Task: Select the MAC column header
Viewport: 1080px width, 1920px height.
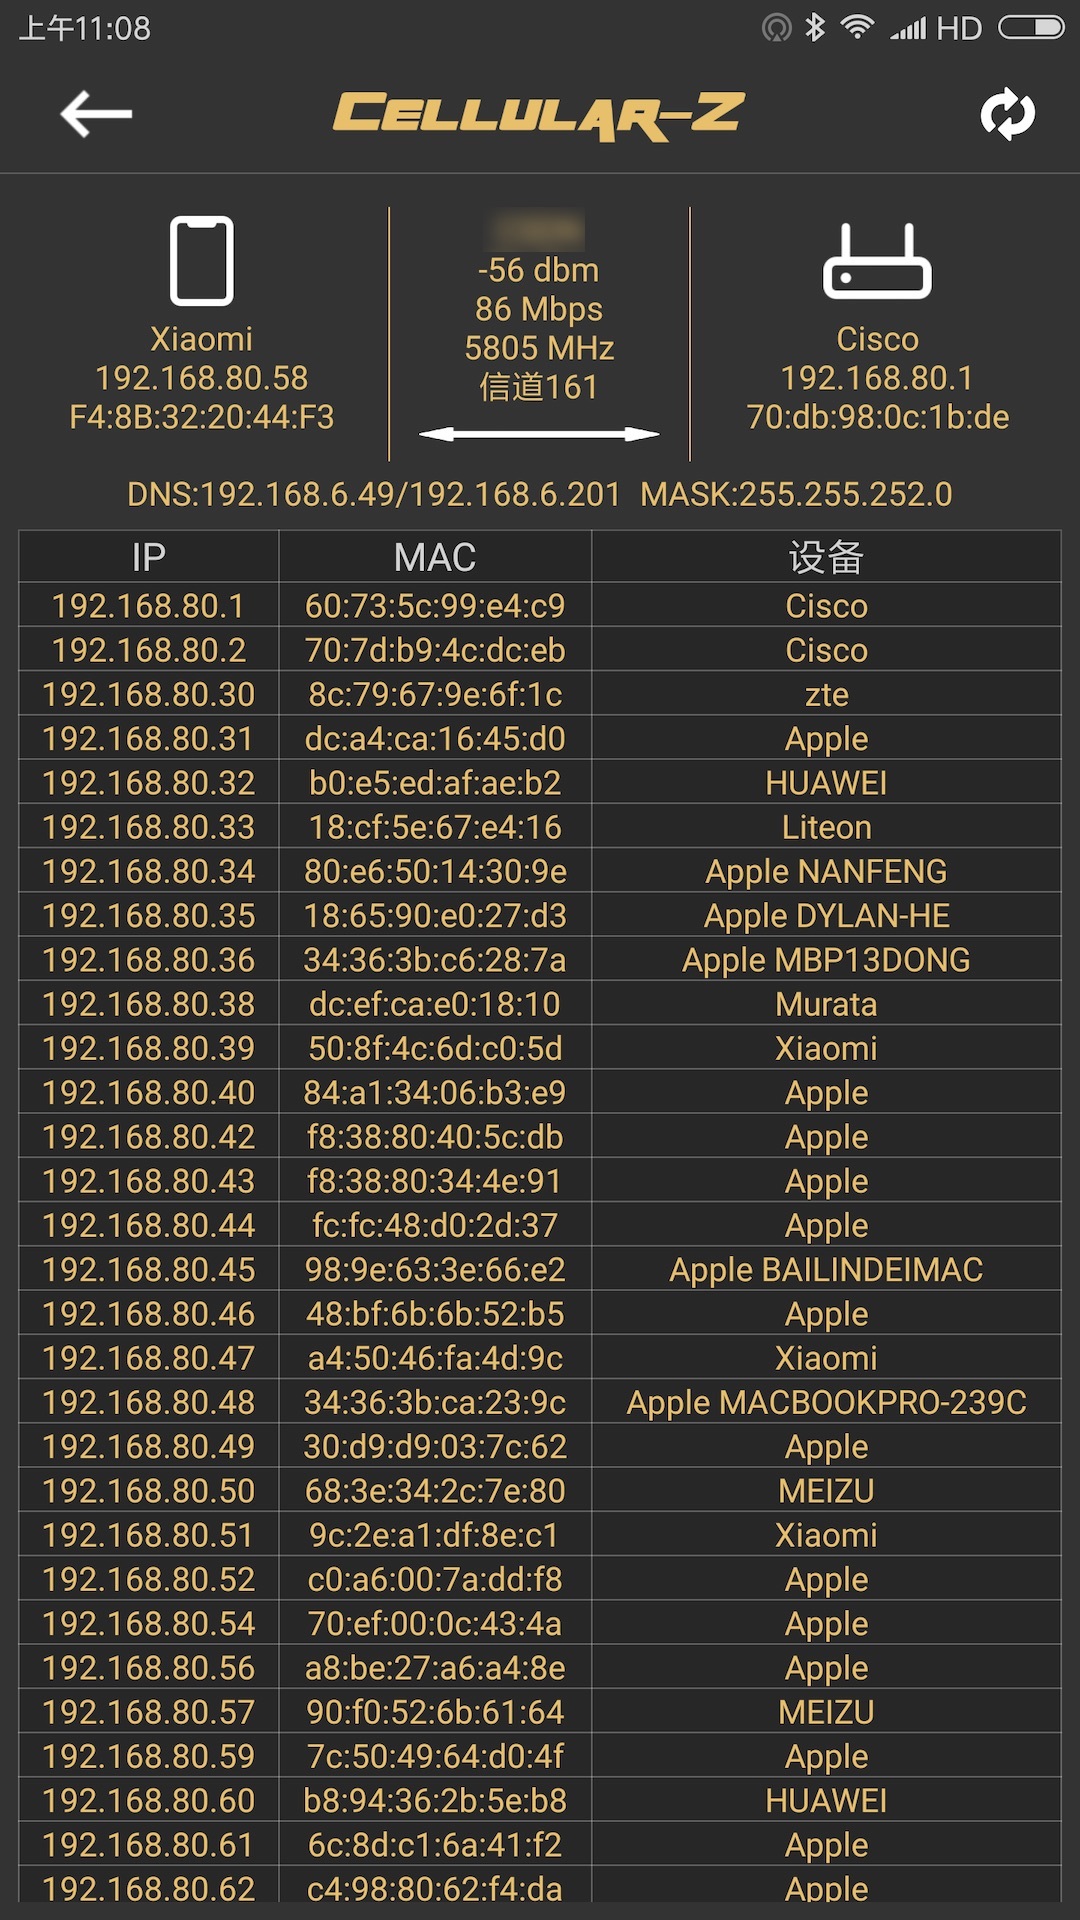Action: click(x=435, y=557)
